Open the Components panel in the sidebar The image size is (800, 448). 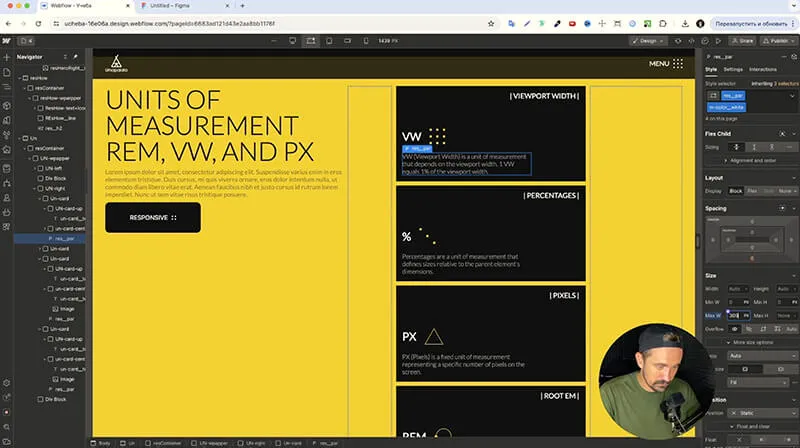pos(7,106)
